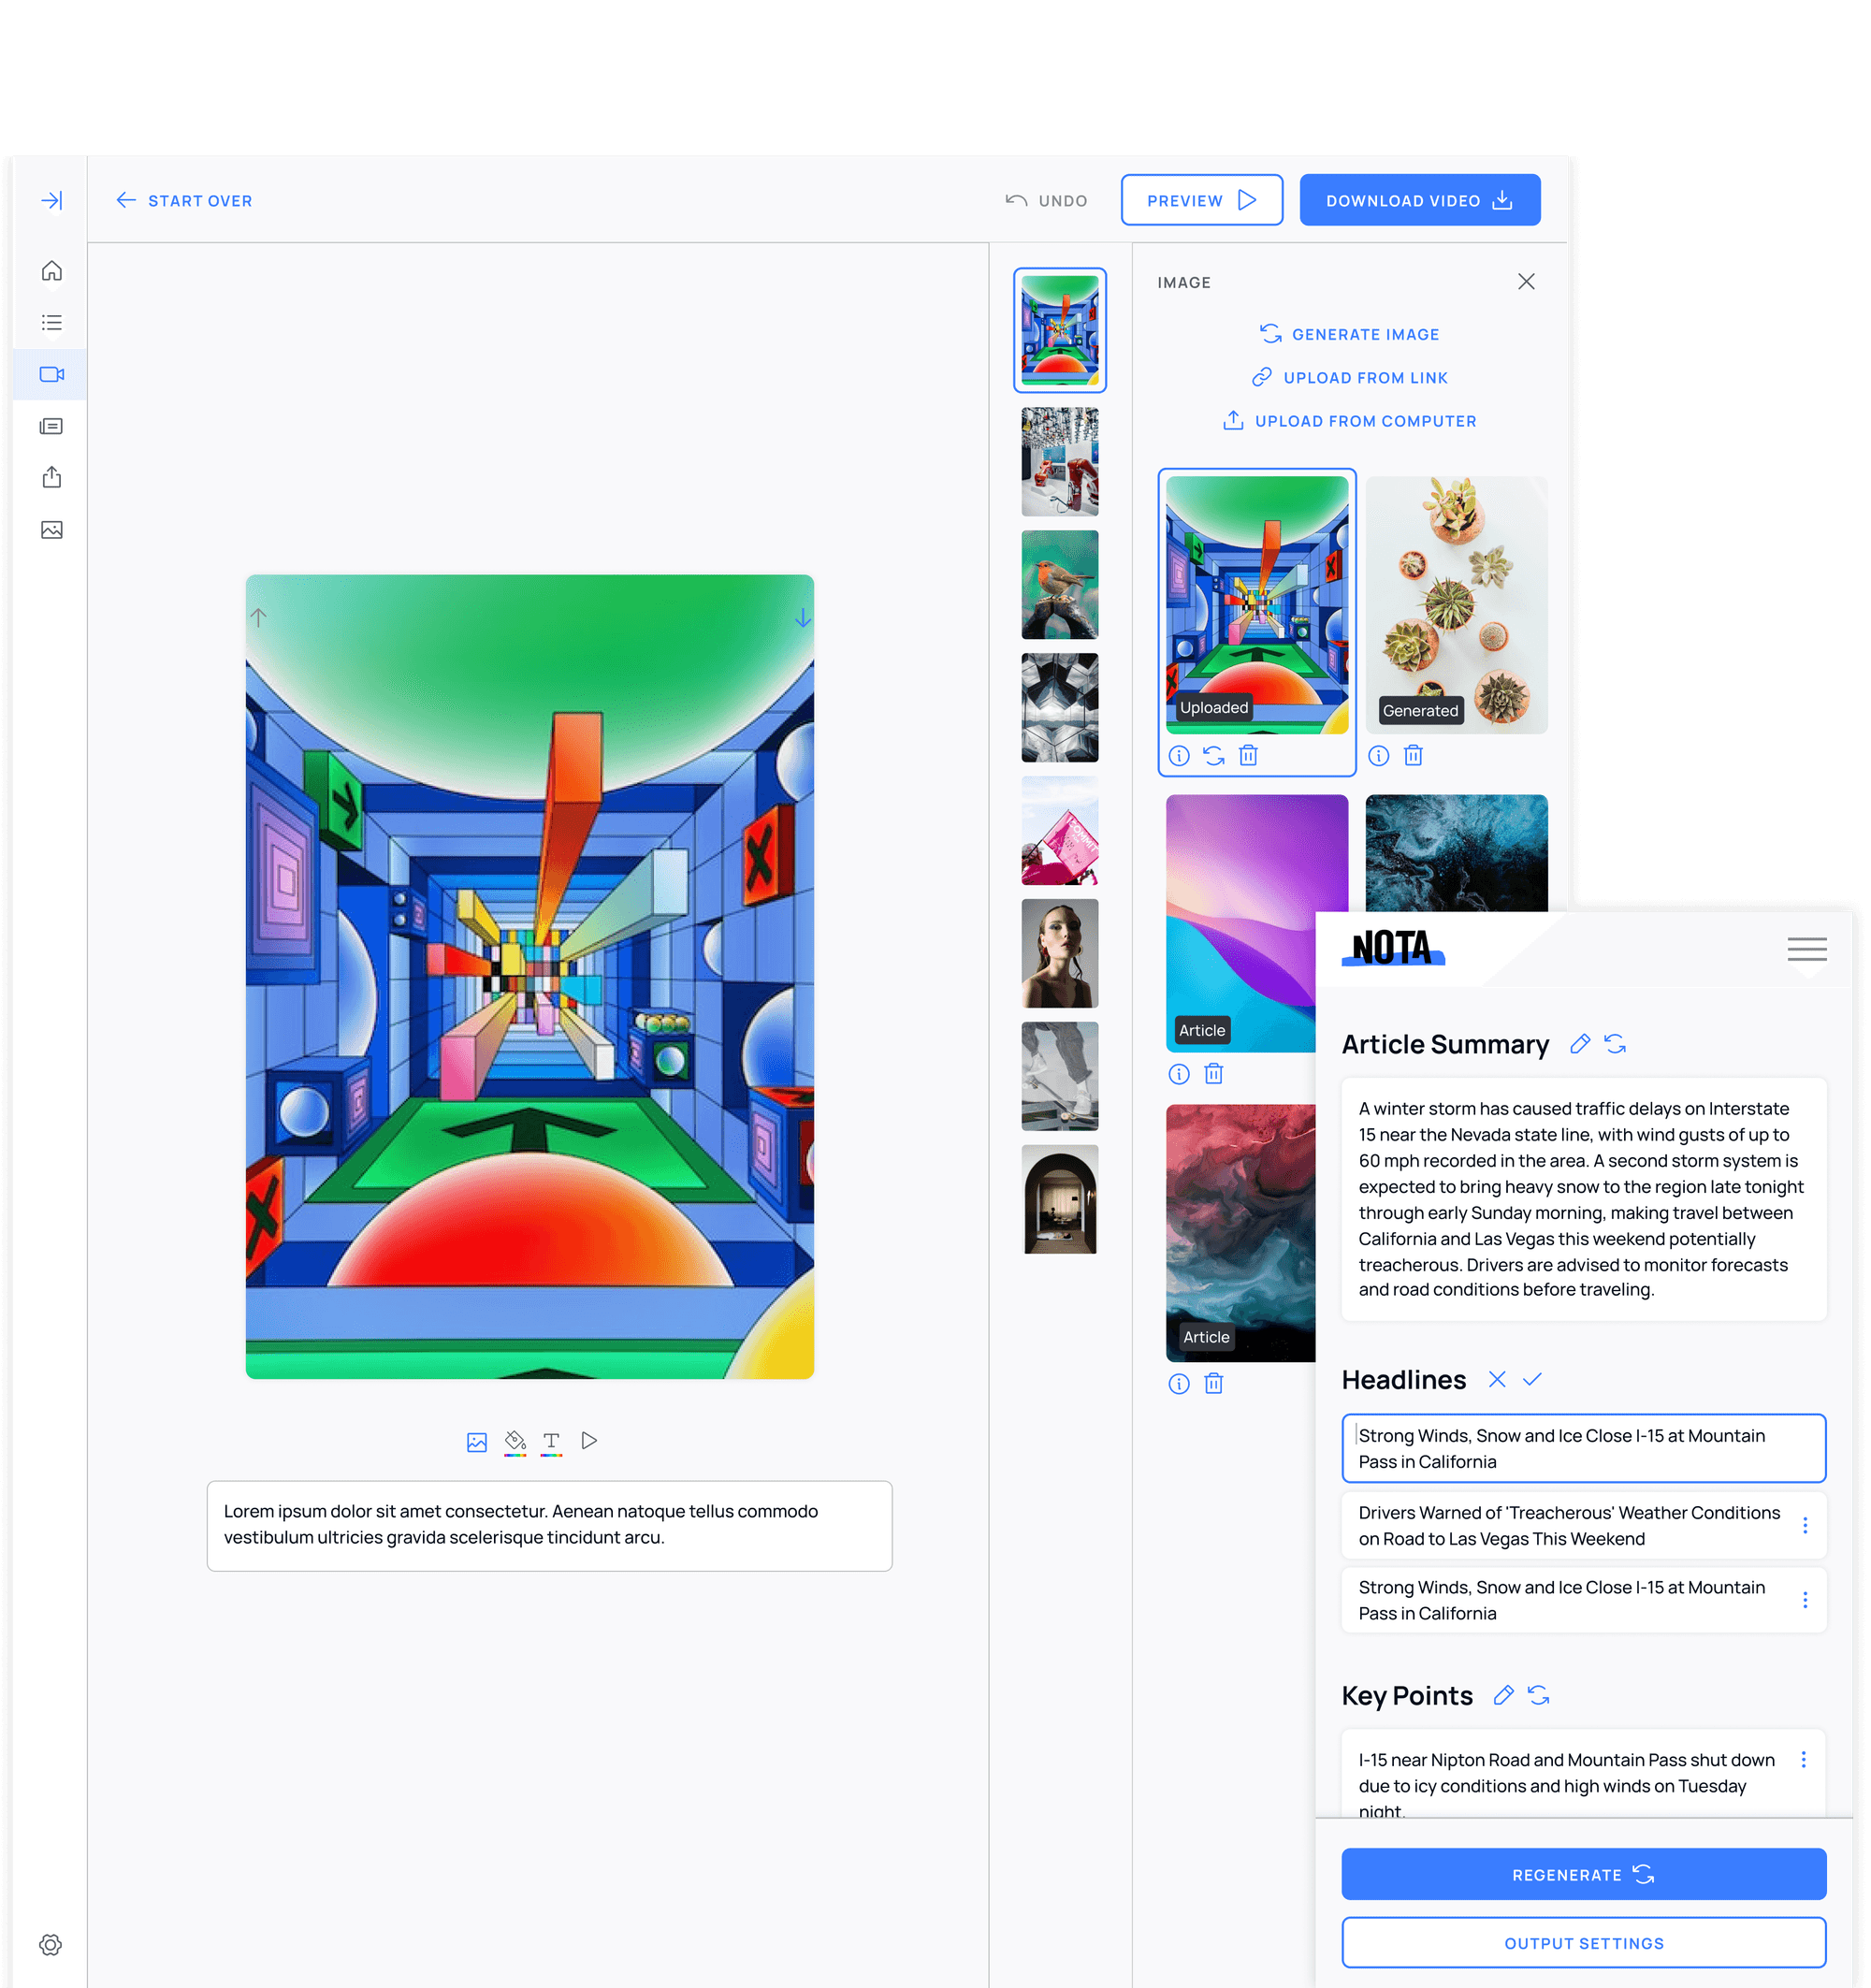Click the sidebar expand arrow icon
This screenshot has height=1988, width=1871.
pyautogui.click(x=51, y=200)
